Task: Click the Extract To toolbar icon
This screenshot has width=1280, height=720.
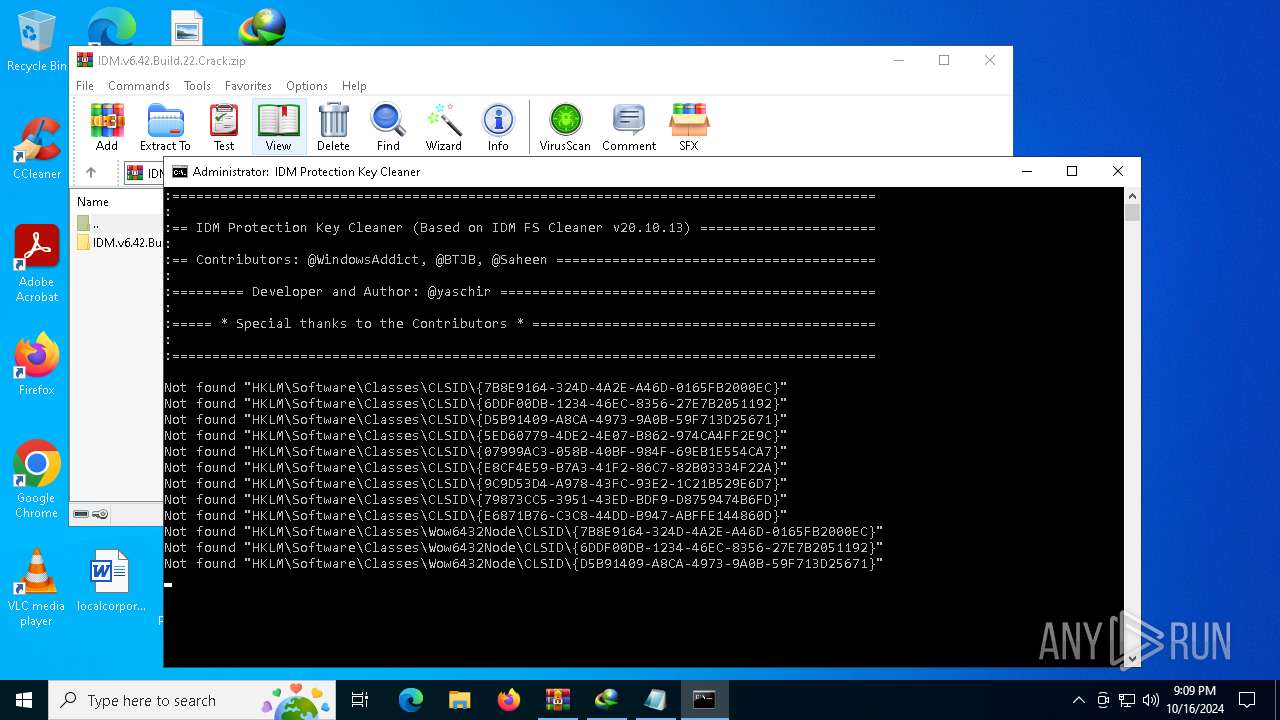Action: (165, 127)
